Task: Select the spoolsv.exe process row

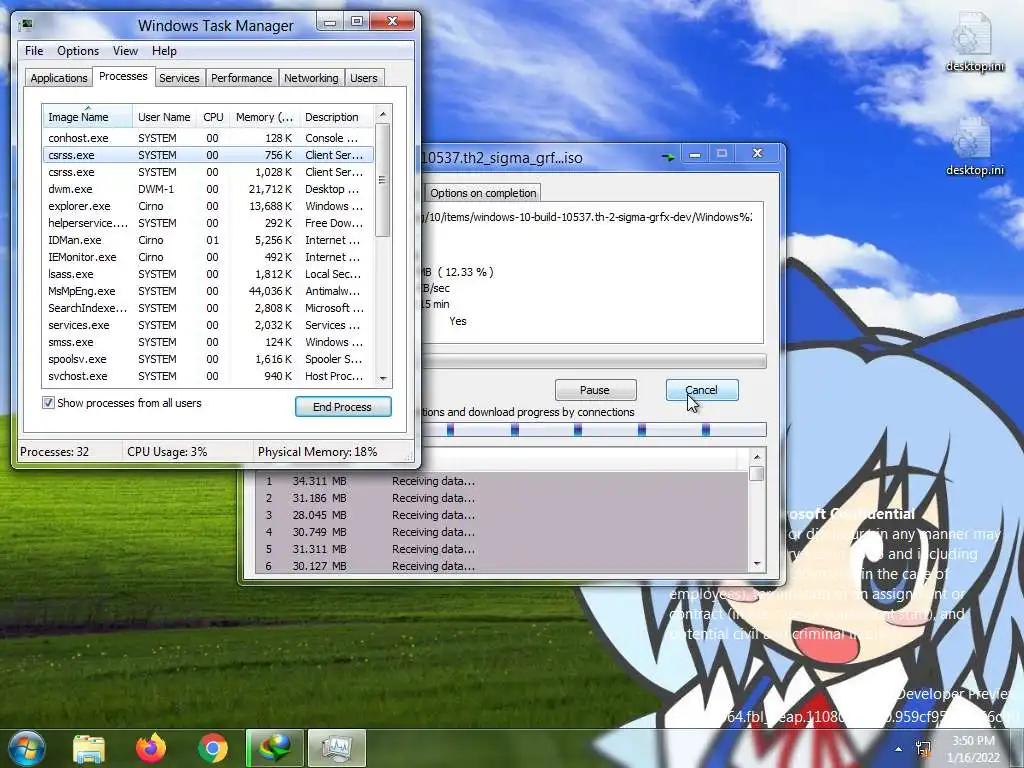Action: [x=208, y=359]
